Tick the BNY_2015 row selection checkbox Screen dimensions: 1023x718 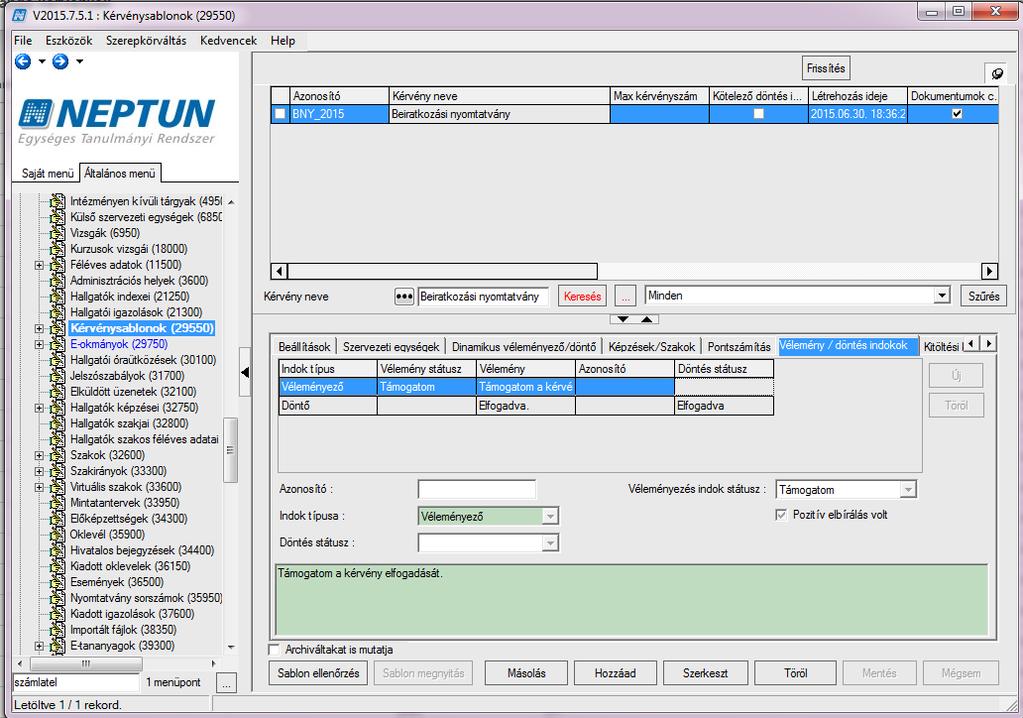point(280,113)
